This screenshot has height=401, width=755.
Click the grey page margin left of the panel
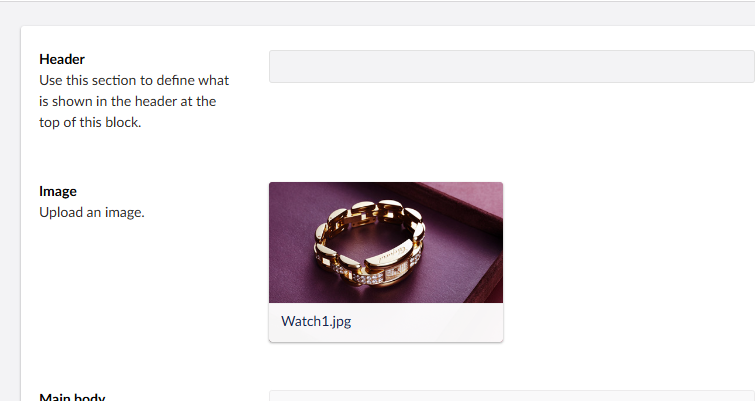10,212
